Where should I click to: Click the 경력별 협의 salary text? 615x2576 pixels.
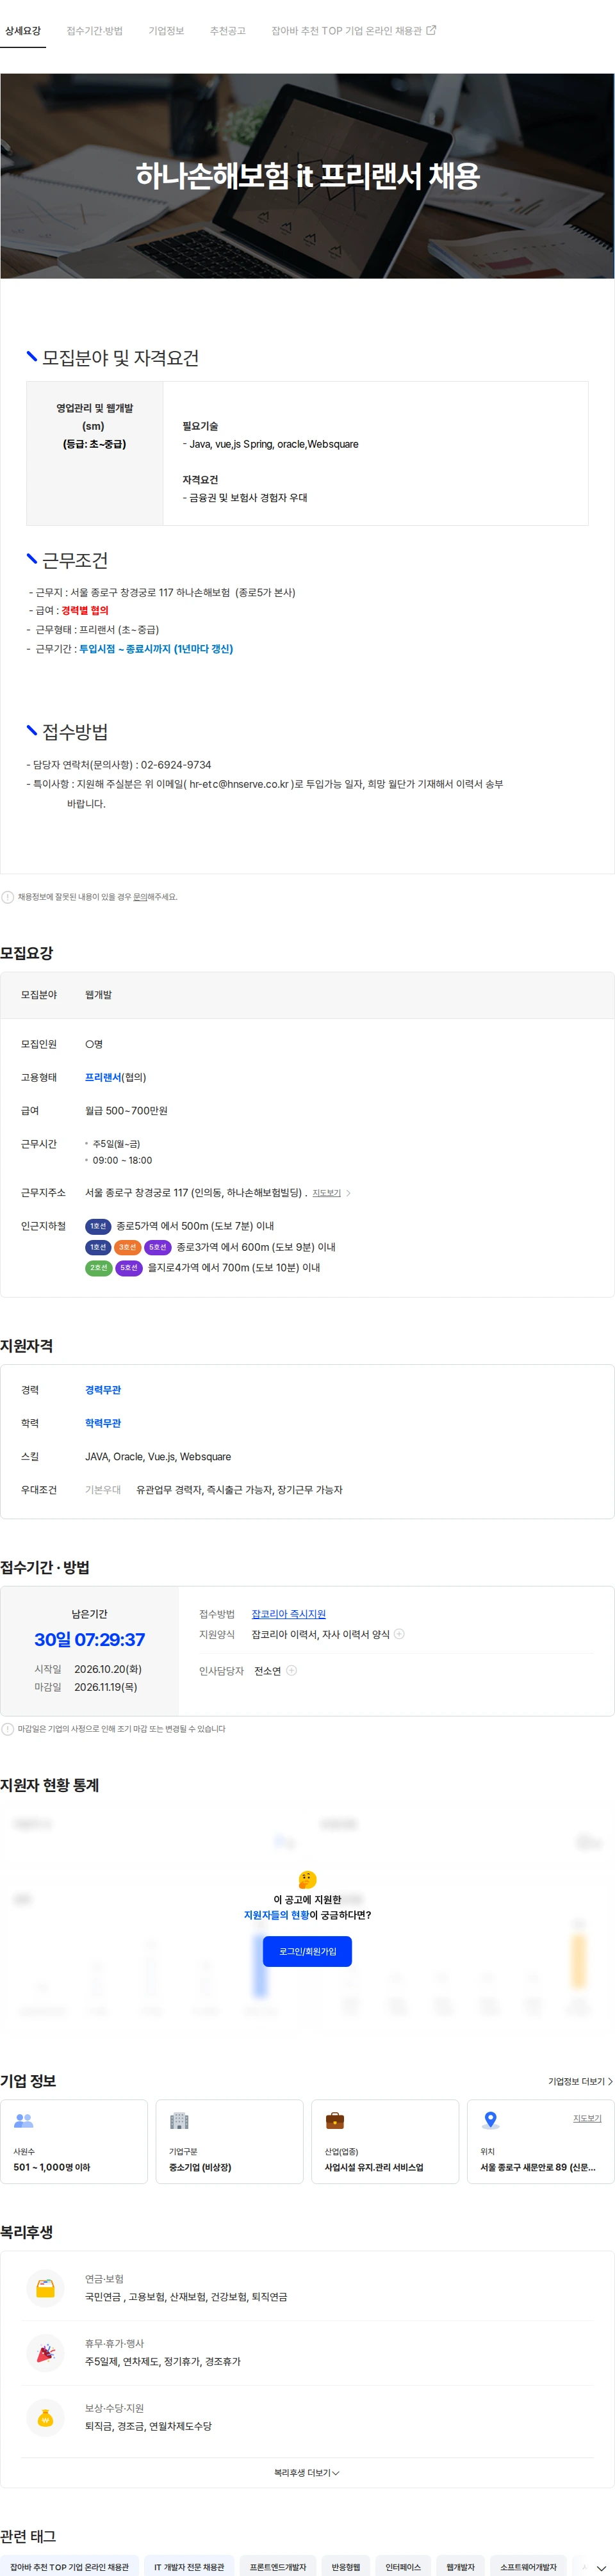click(x=85, y=611)
